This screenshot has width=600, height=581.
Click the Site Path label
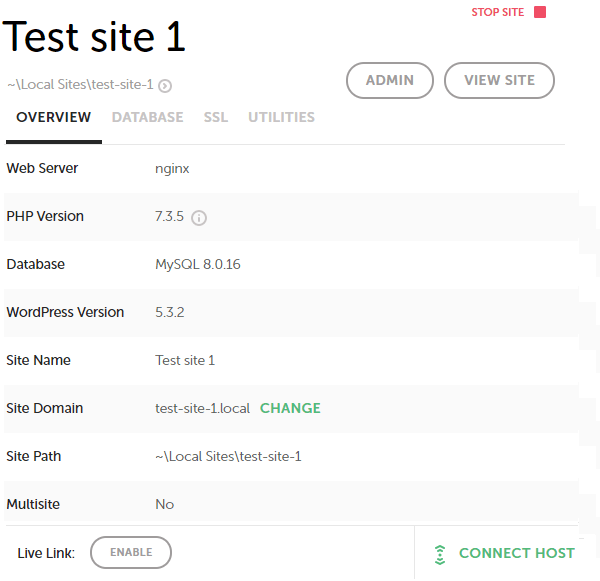pyautogui.click(x=34, y=456)
